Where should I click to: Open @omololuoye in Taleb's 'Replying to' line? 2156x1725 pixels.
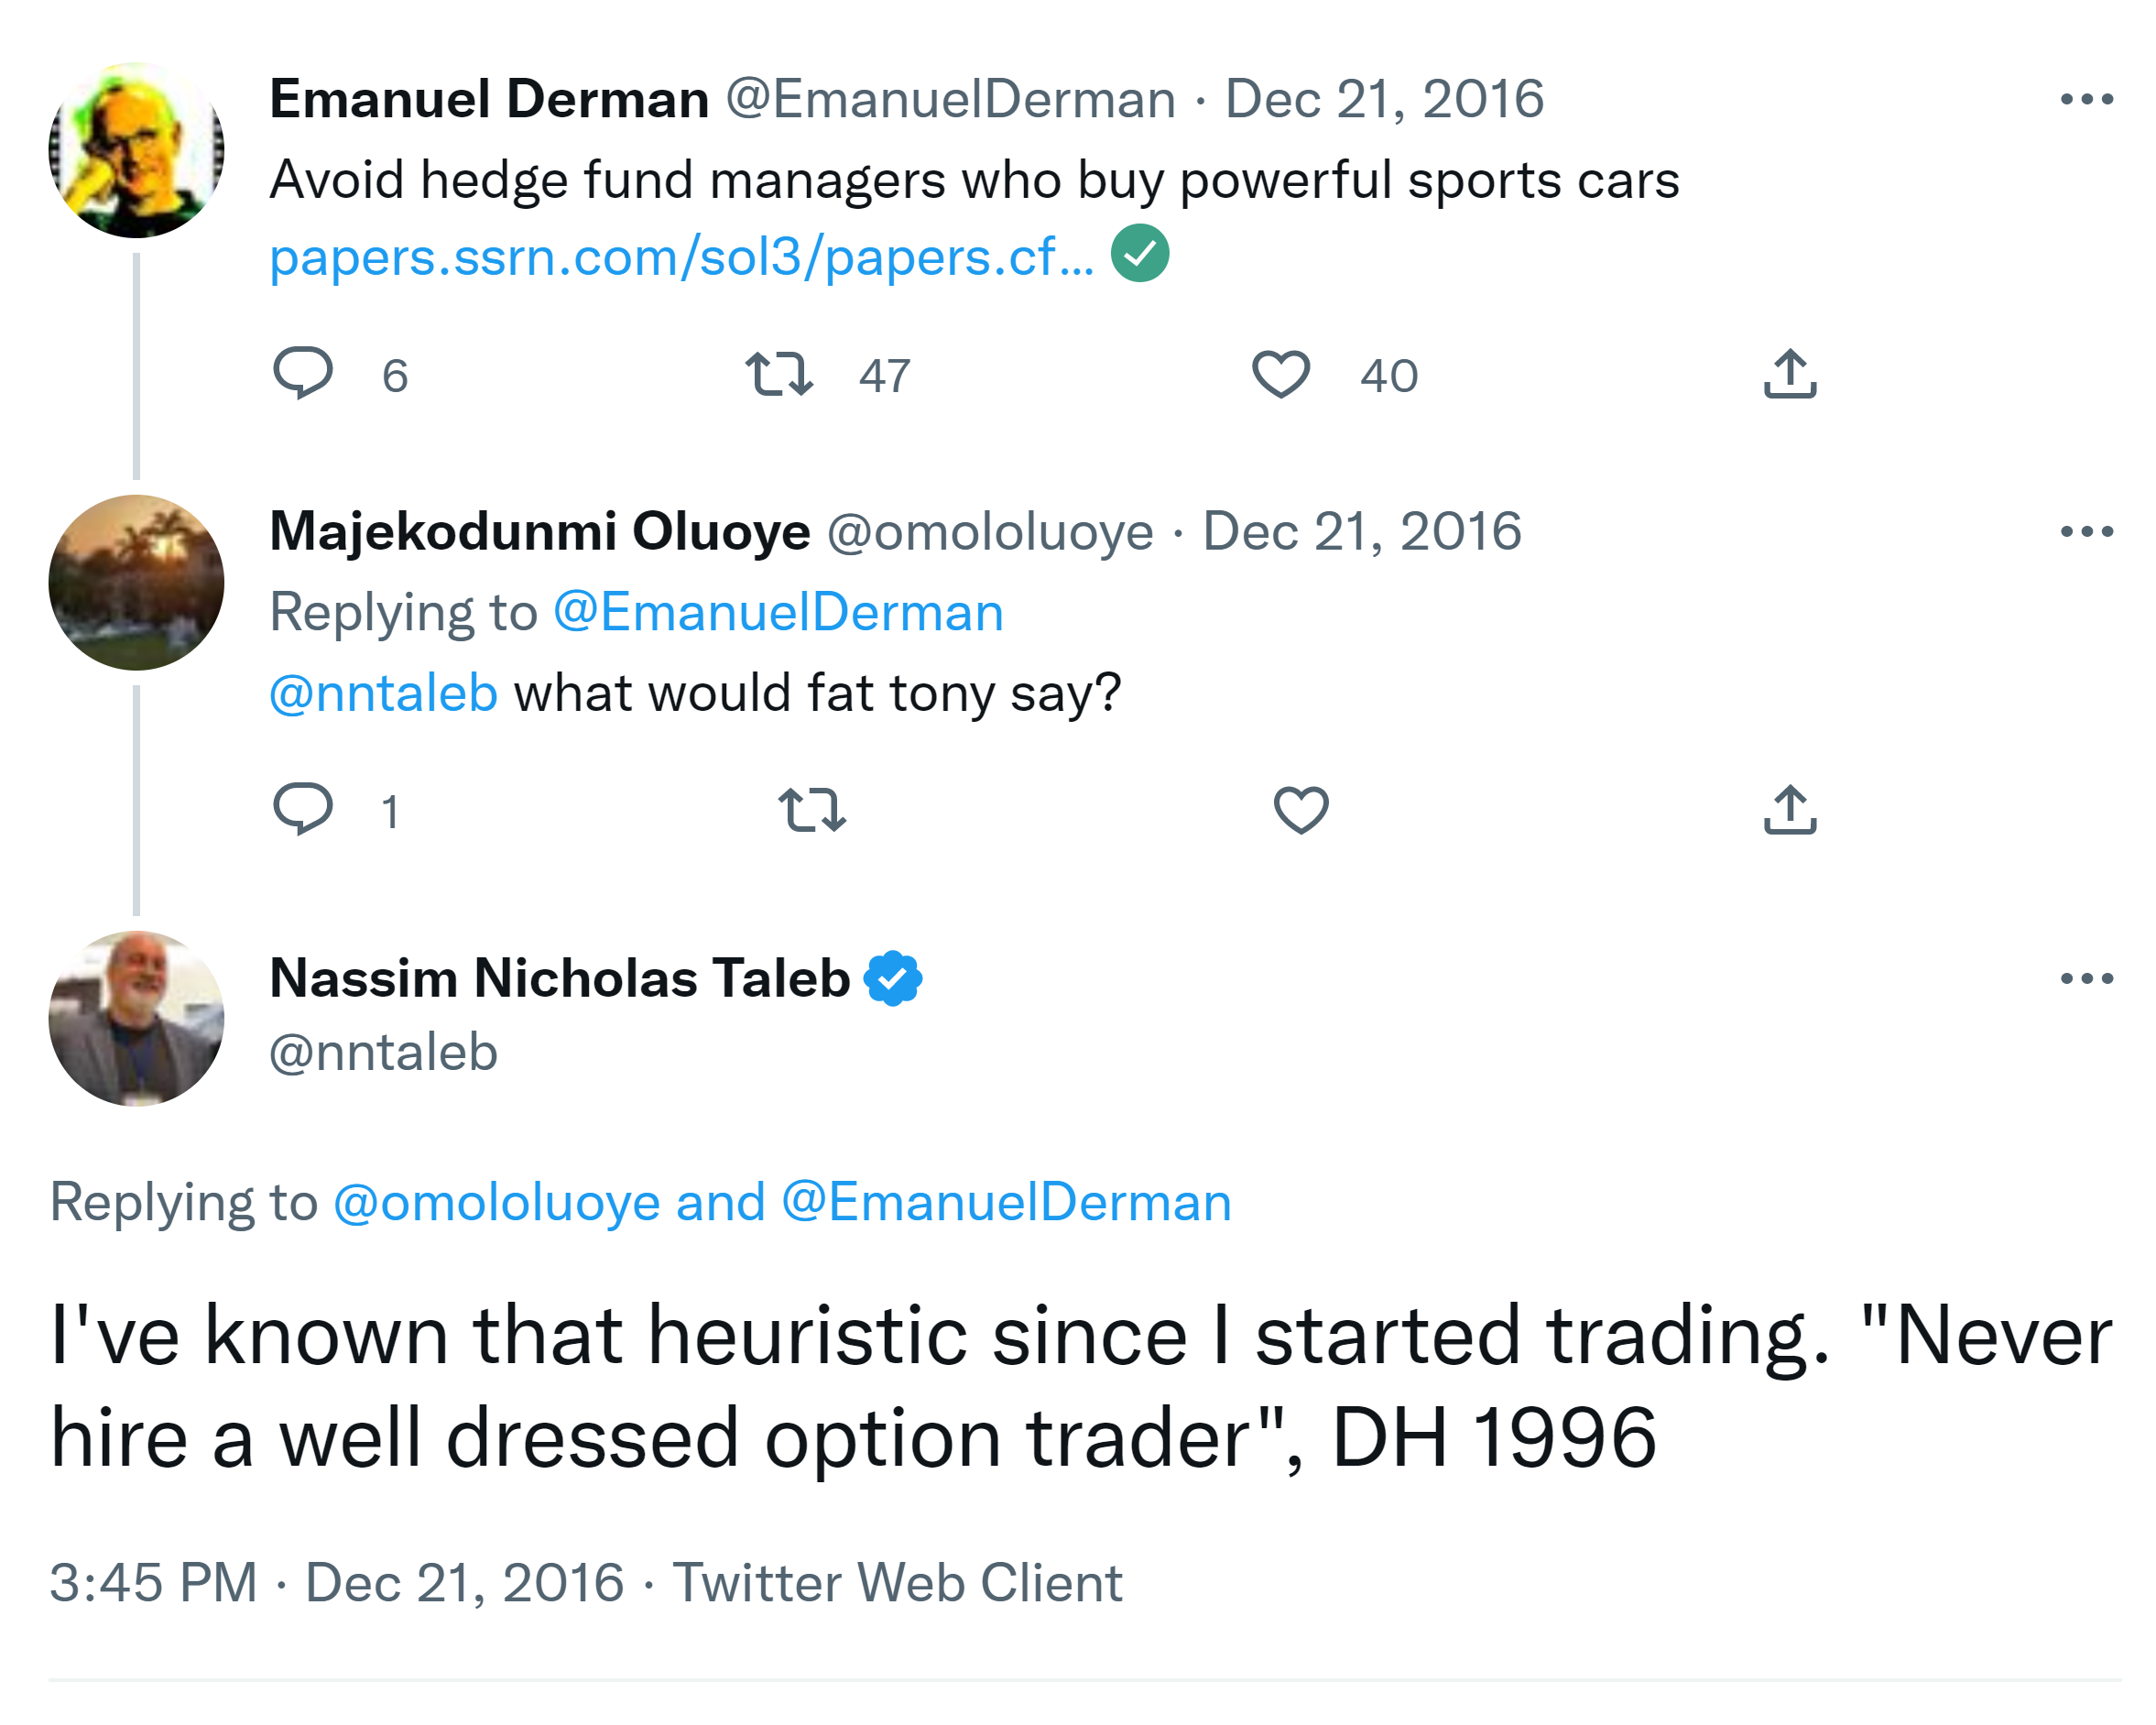click(496, 1202)
